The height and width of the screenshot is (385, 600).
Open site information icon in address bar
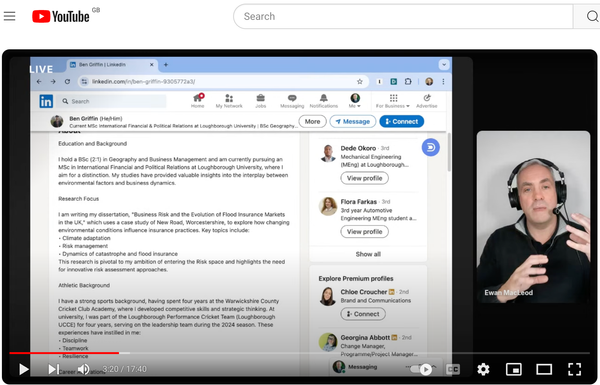click(84, 82)
